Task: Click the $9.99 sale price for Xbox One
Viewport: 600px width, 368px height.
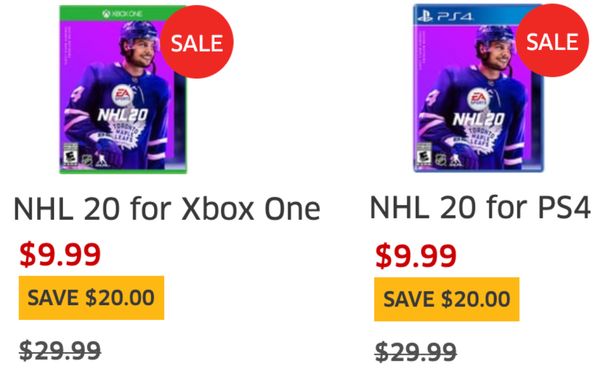Action: coord(60,254)
